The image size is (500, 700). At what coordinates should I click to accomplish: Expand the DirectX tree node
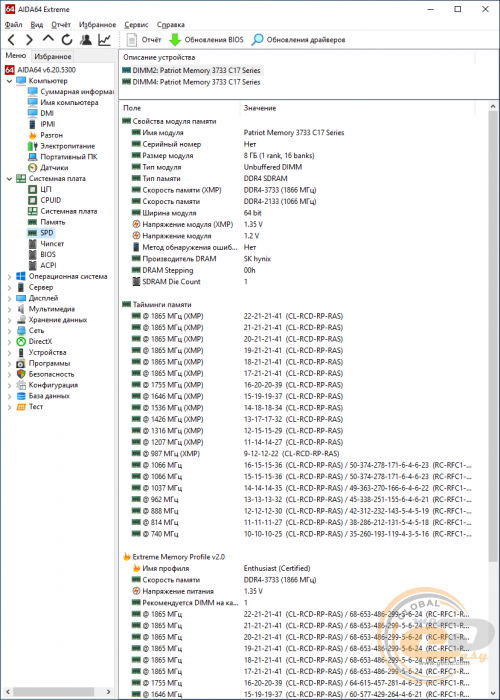[9, 342]
